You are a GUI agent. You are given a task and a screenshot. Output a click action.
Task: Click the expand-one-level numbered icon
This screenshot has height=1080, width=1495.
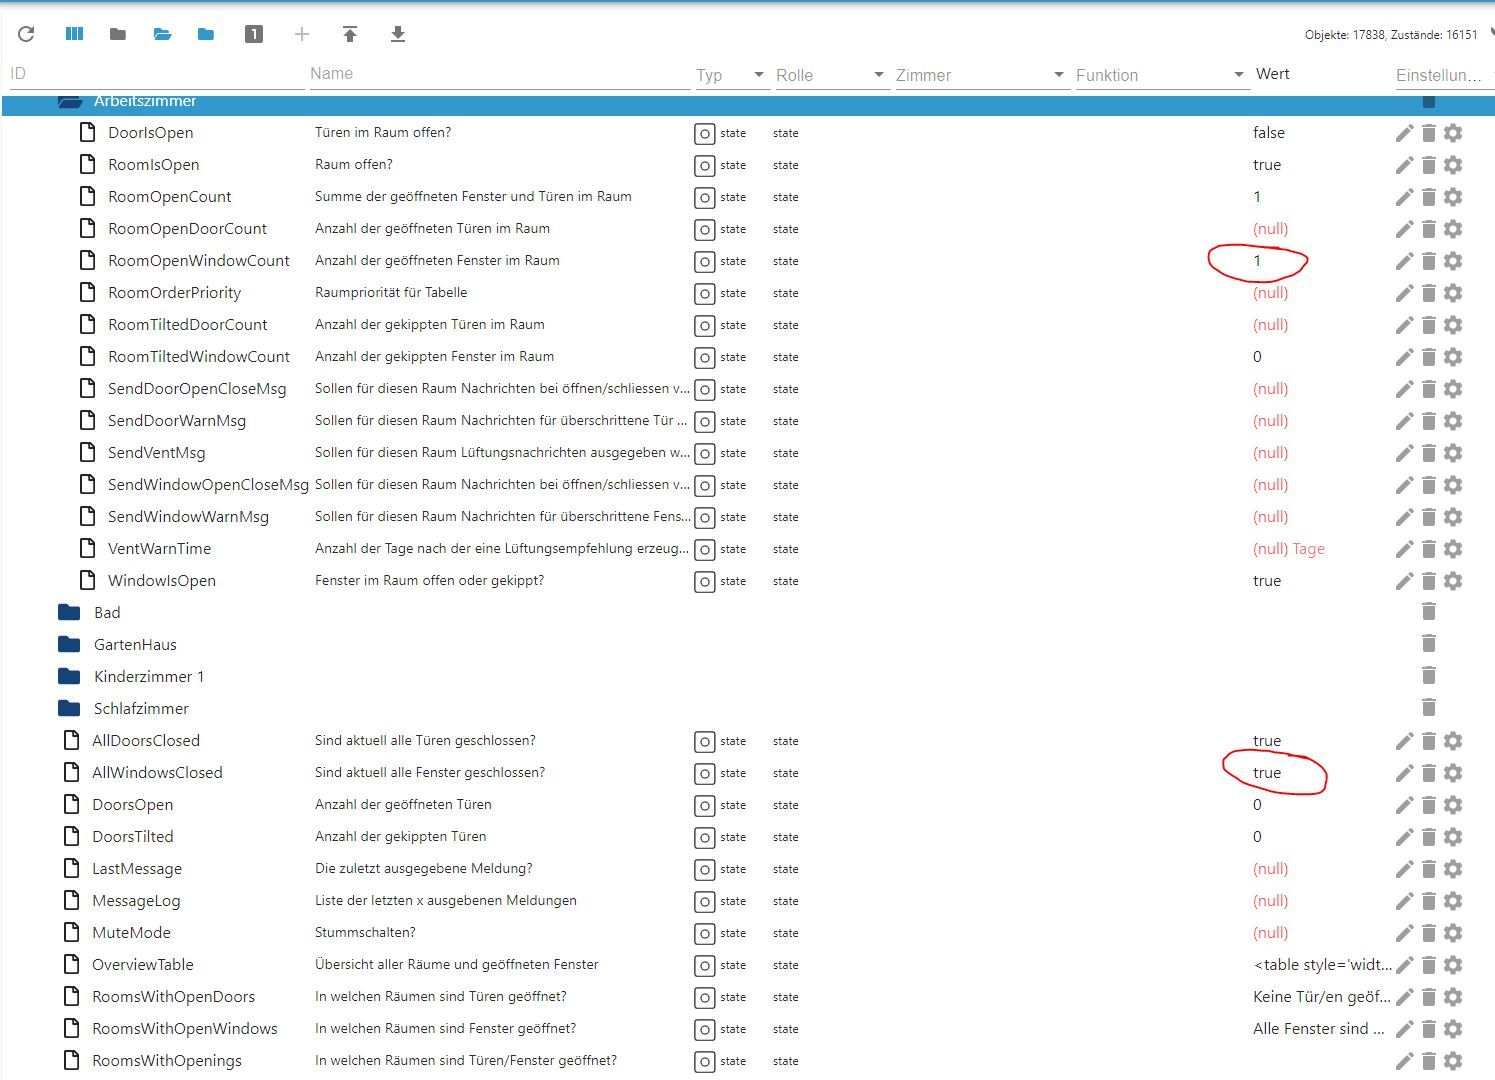coord(254,34)
